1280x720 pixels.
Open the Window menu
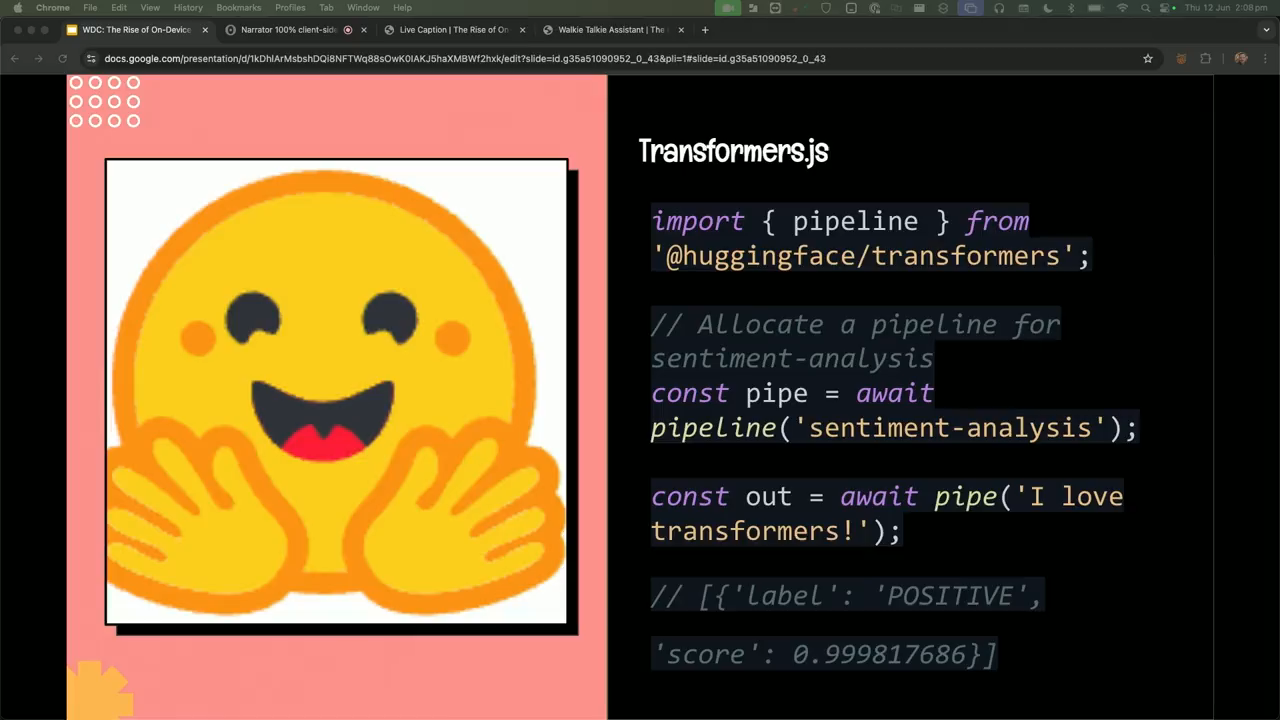[363, 8]
